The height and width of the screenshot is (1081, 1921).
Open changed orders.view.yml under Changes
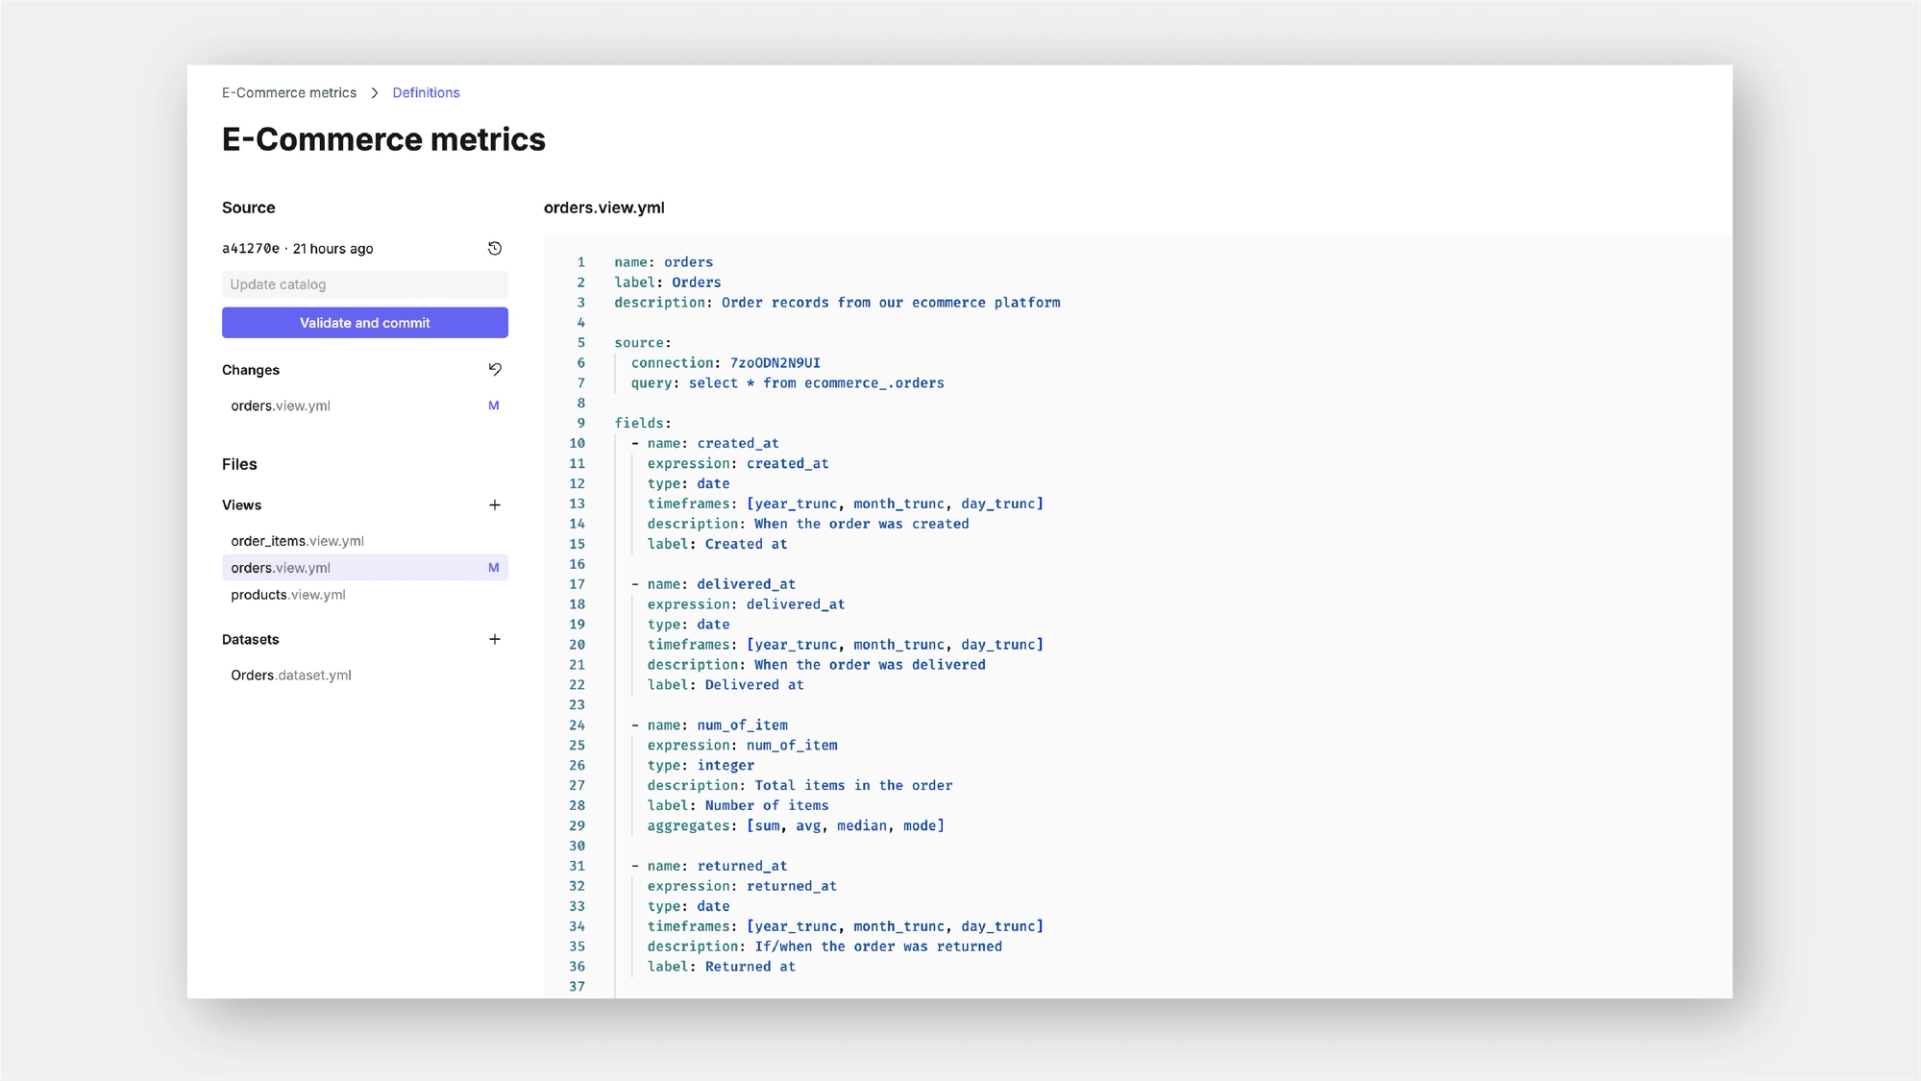pyautogui.click(x=281, y=406)
